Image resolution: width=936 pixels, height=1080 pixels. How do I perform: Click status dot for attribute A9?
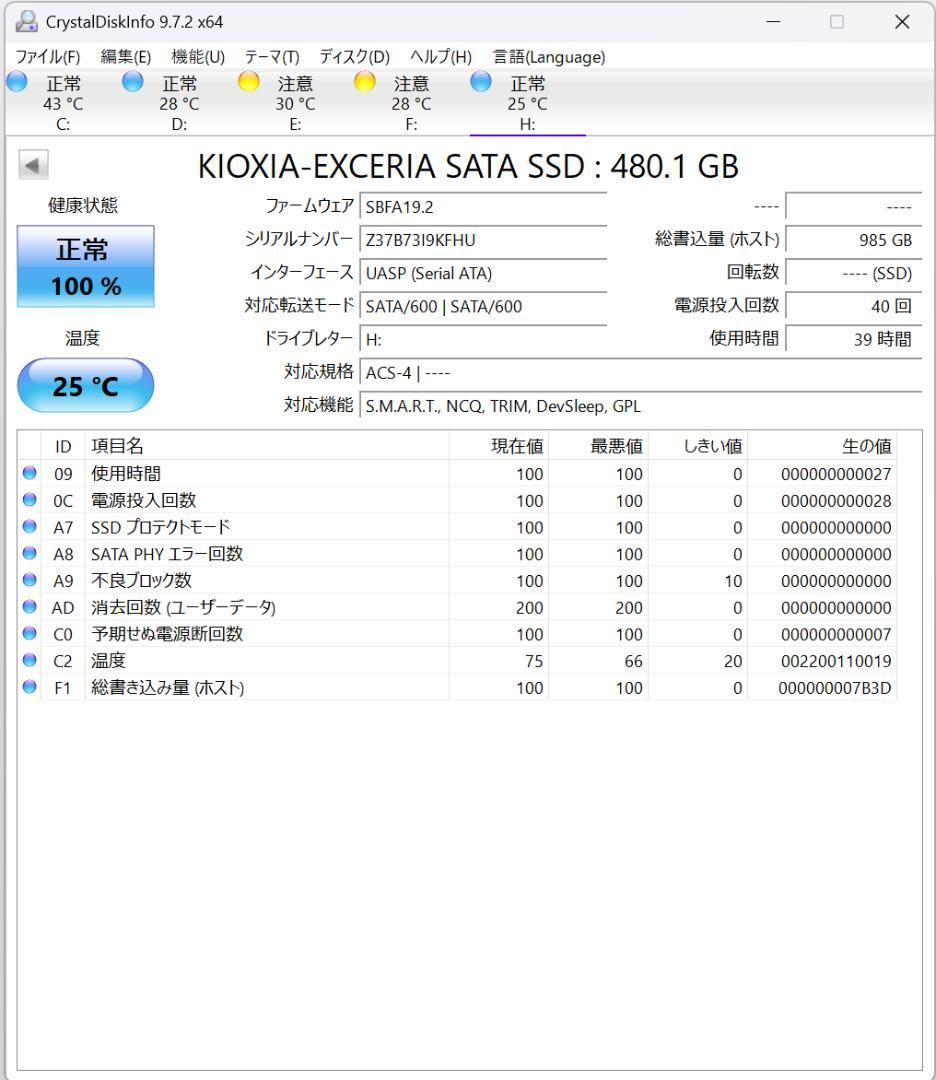click(x=29, y=580)
